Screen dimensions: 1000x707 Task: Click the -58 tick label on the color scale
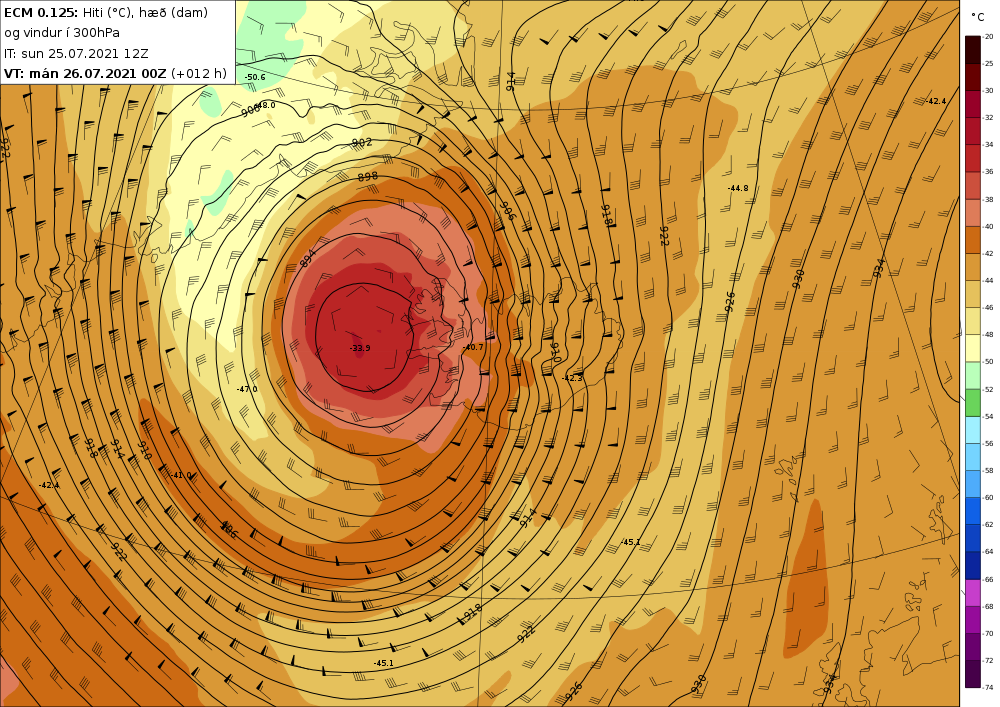pos(989,470)
